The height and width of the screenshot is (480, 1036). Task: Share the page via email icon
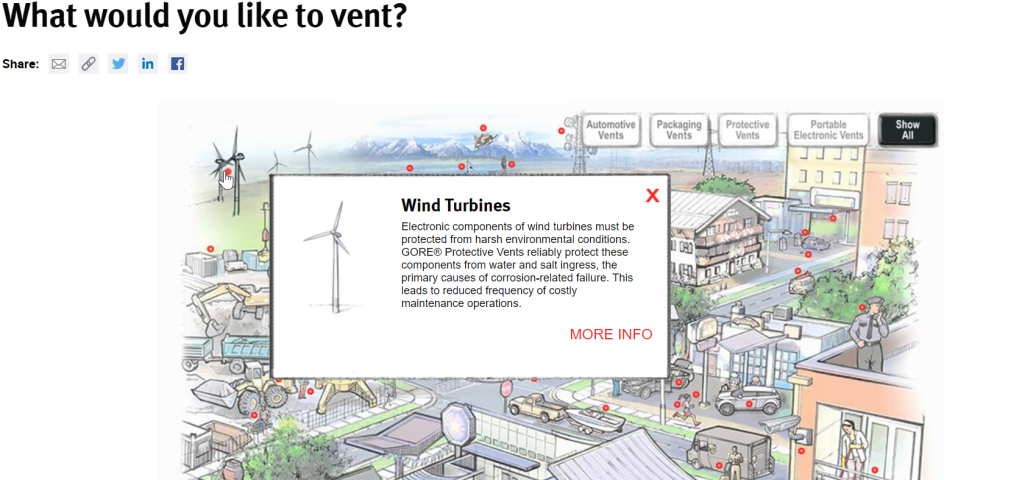pos(59,64)
